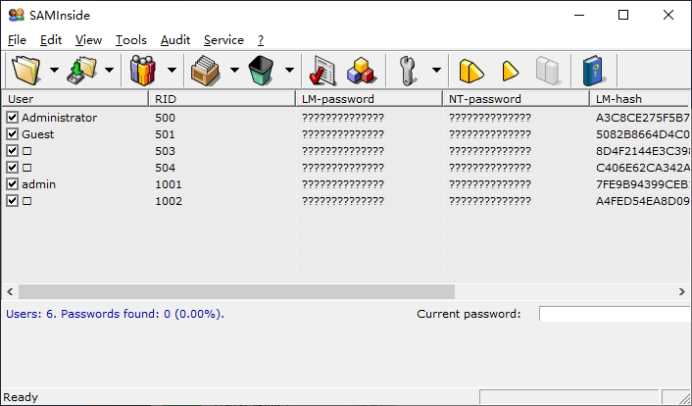
Task: Click LM-hash starting with A4FED54EA8D09
Action: tap(643, 201)
